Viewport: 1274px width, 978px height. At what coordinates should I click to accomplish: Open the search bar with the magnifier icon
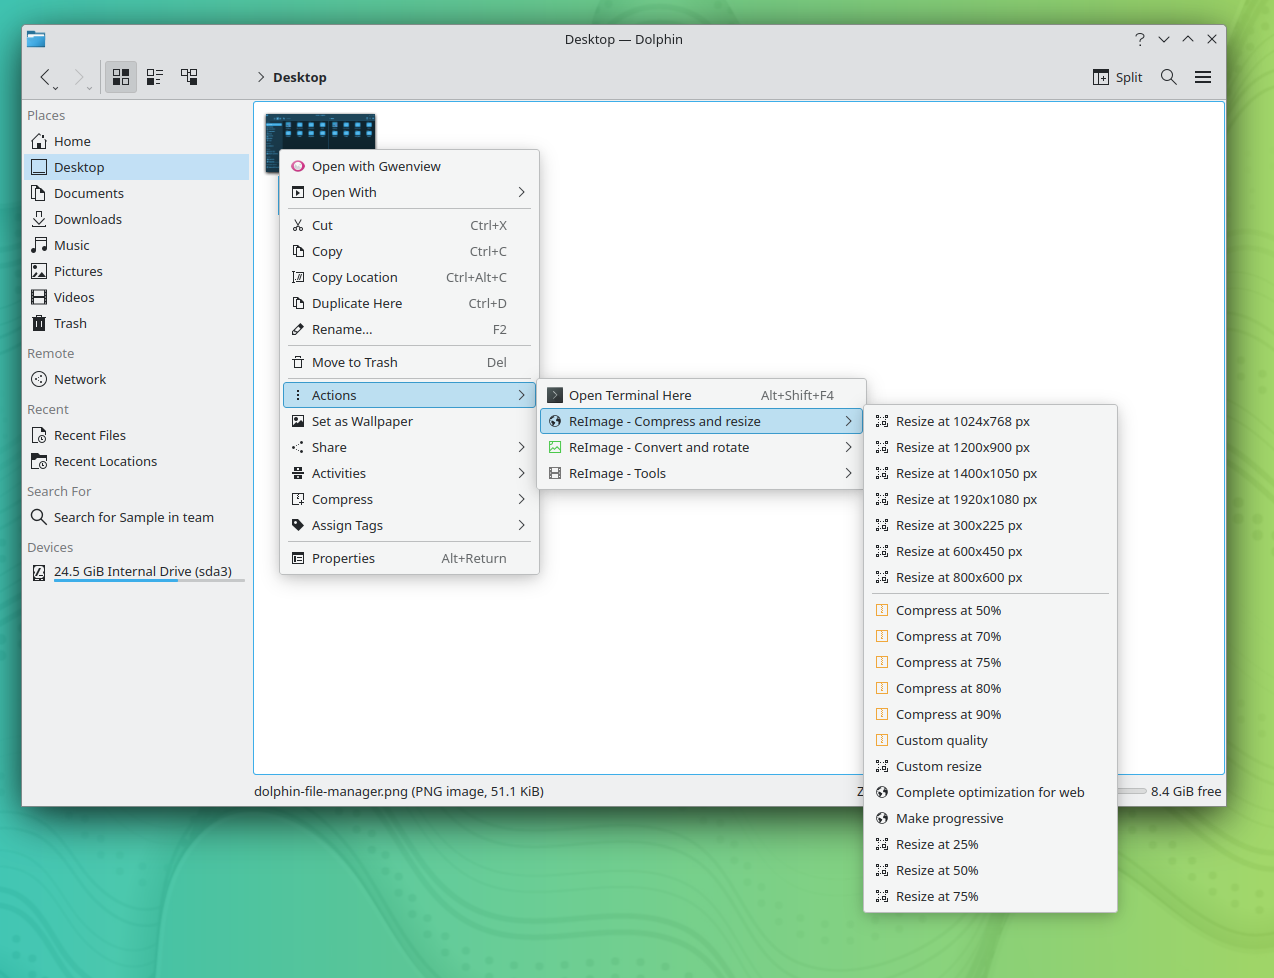click(1168, 77)
